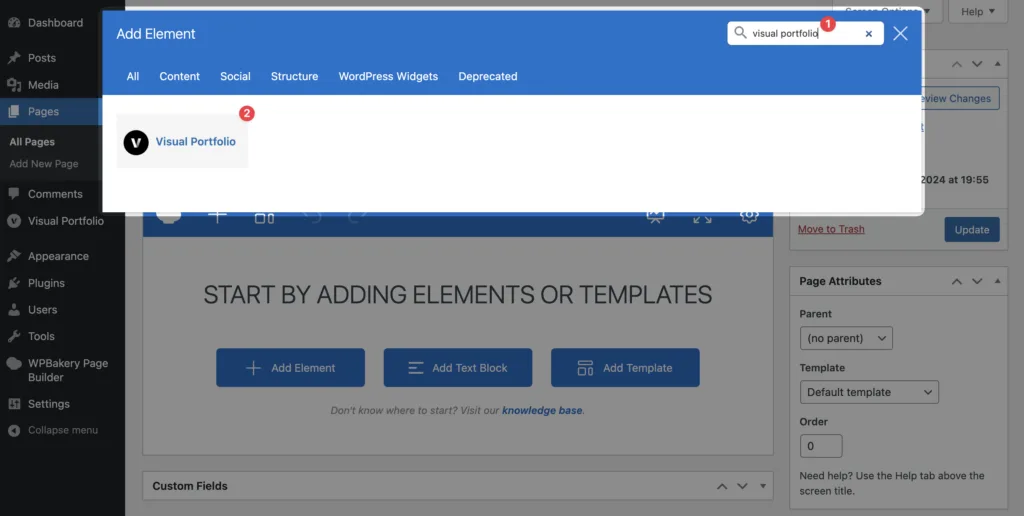Open the Posts menu icon

pos(14,58)
